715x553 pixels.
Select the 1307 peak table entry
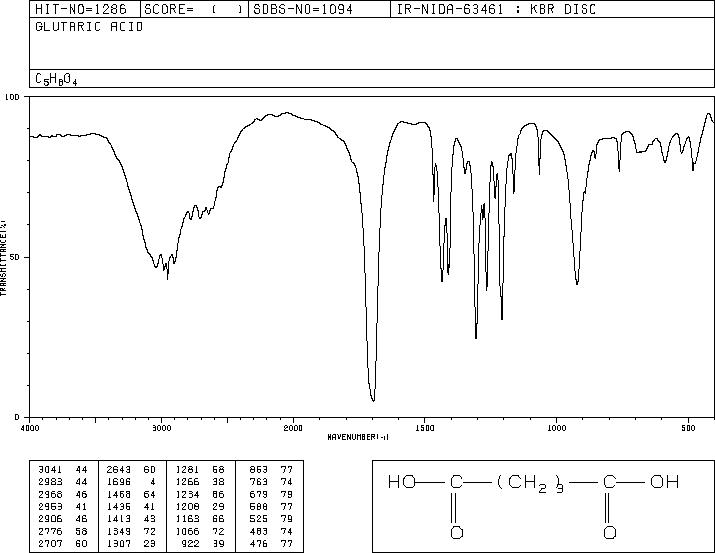click(x=119, y=544)
